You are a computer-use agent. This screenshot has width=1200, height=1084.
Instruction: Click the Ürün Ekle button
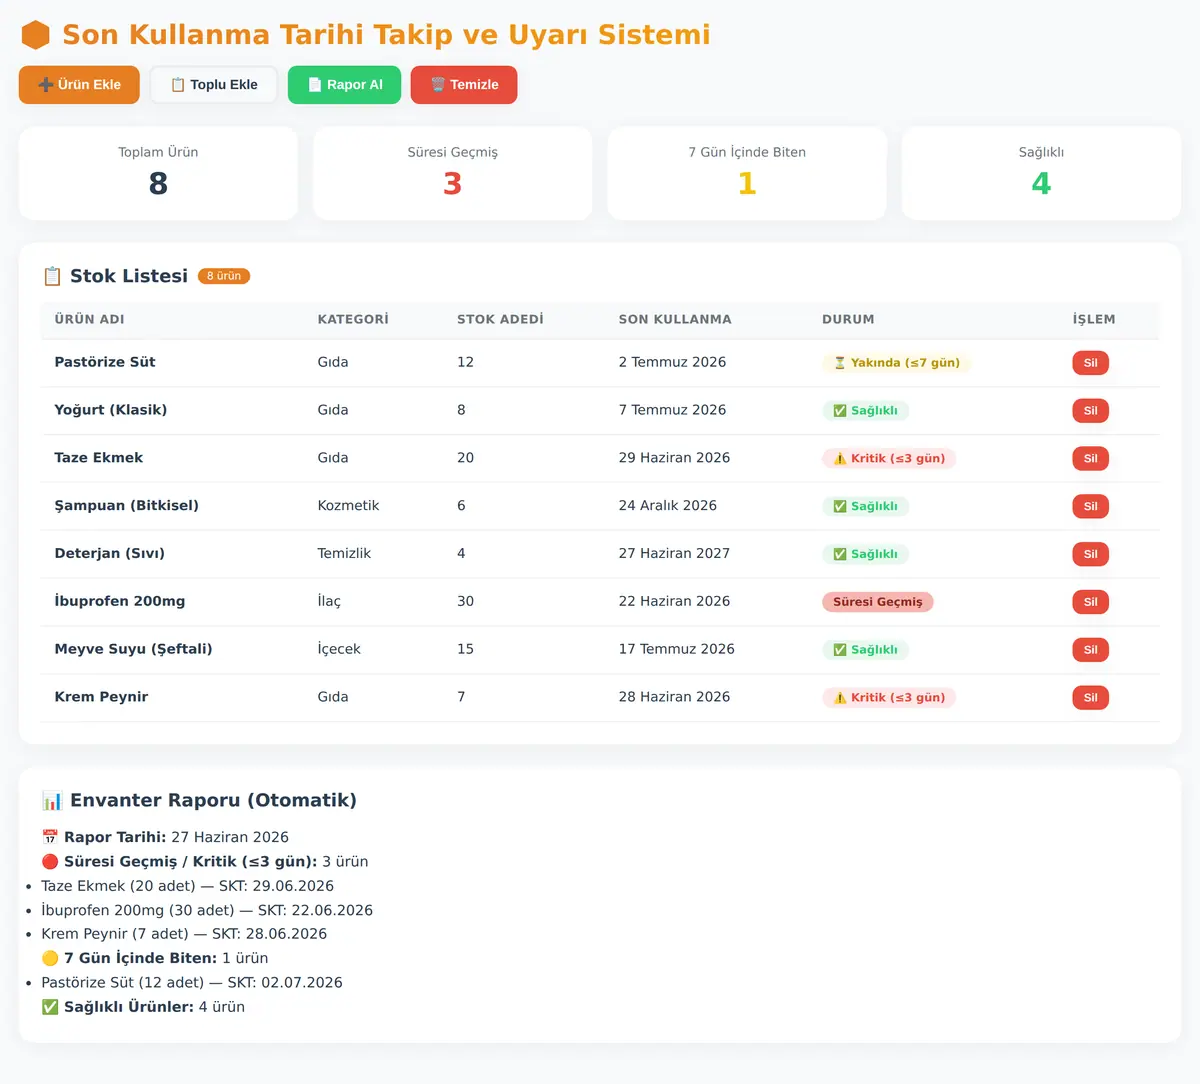(79, 85)
